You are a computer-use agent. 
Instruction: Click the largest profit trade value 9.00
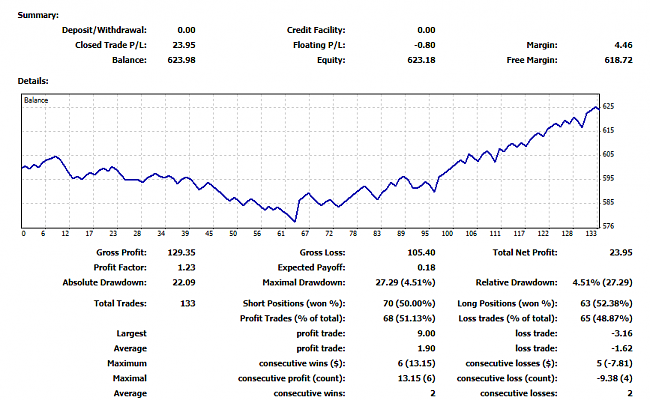pyautogui.click(x=427, y=333)
